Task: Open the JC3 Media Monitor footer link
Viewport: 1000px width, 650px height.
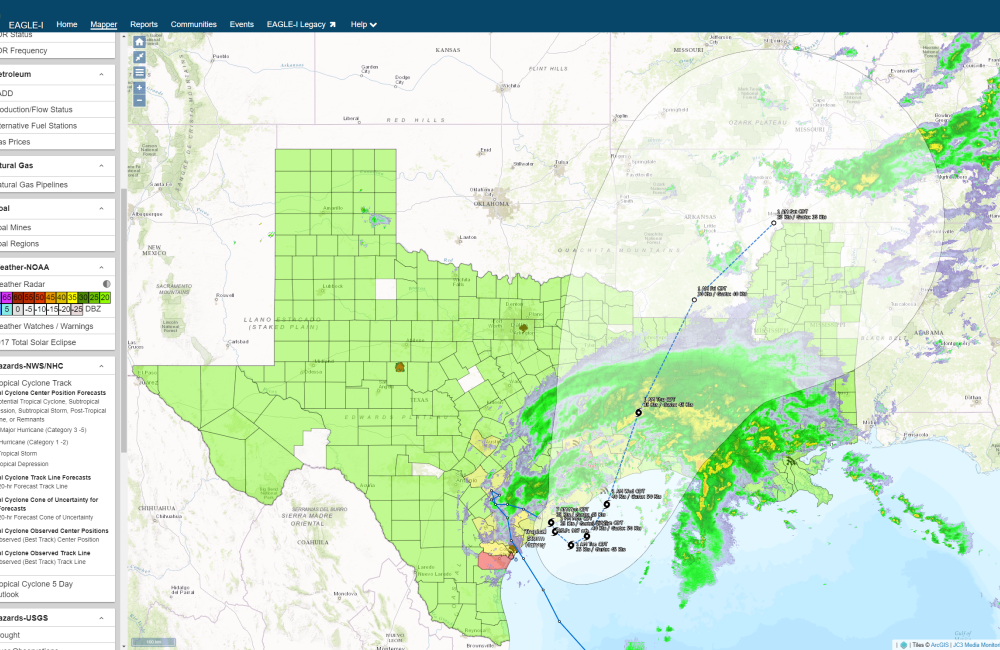Action: 976,645
